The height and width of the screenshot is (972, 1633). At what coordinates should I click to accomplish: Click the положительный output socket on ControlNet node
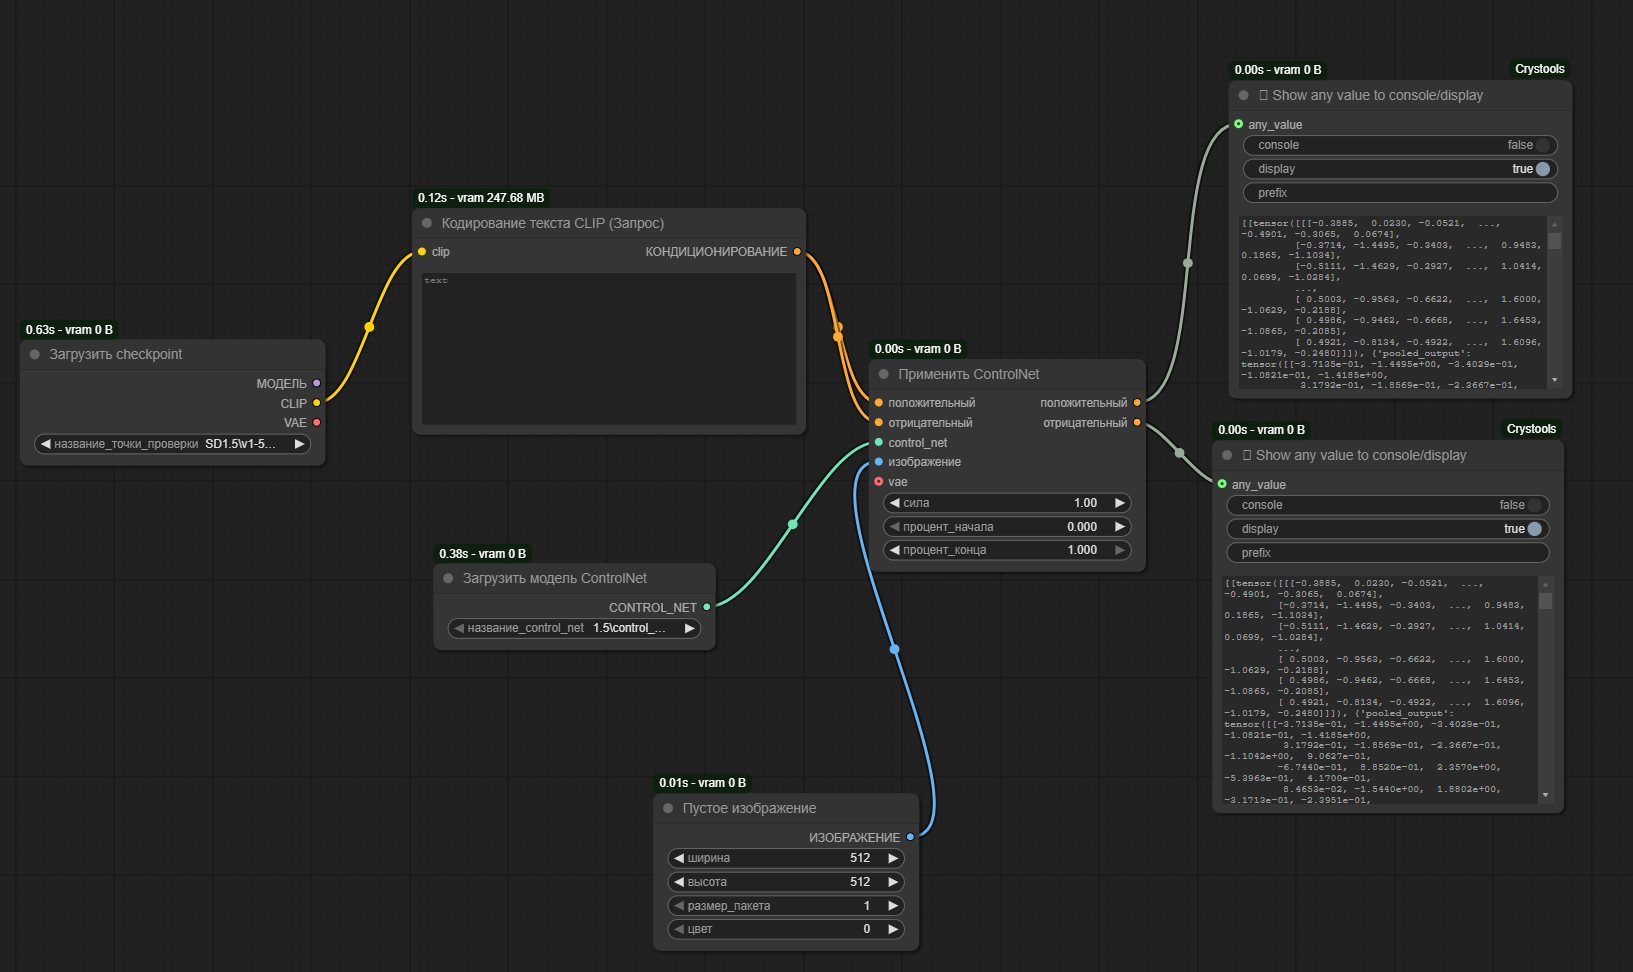1137,403
